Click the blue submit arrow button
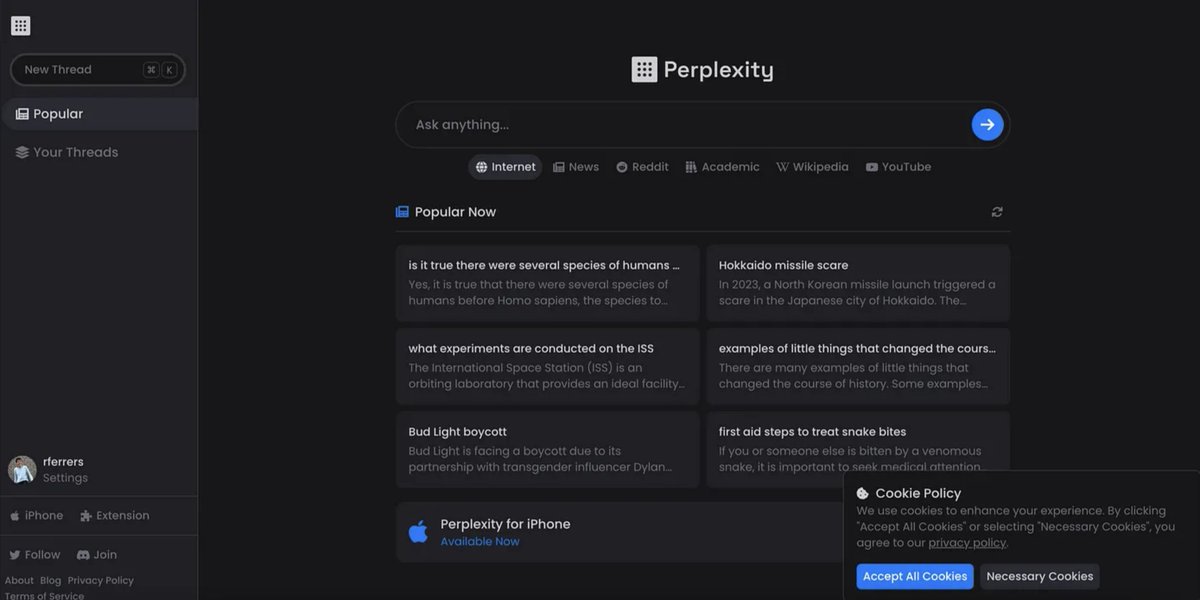This screenshot has width=1200, height=600. pyautogui.click(x=987, y=125)
